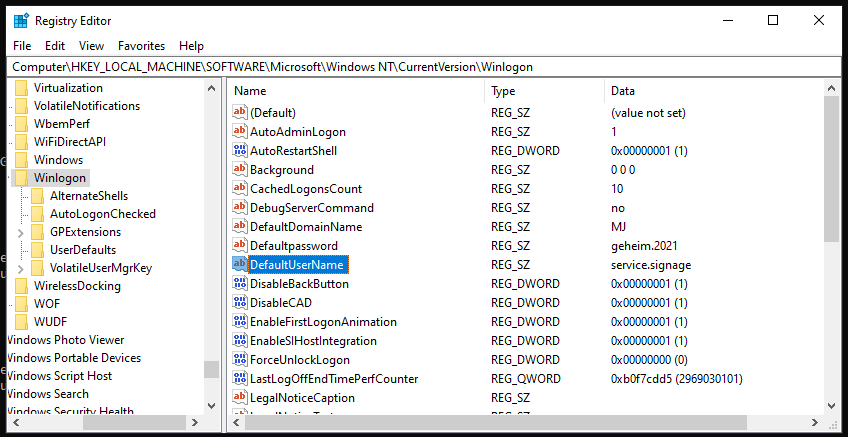
Task: Click the binary icon beside EnableSIHostIntegration
Action: pyautogui.click(x=240, y=341)
